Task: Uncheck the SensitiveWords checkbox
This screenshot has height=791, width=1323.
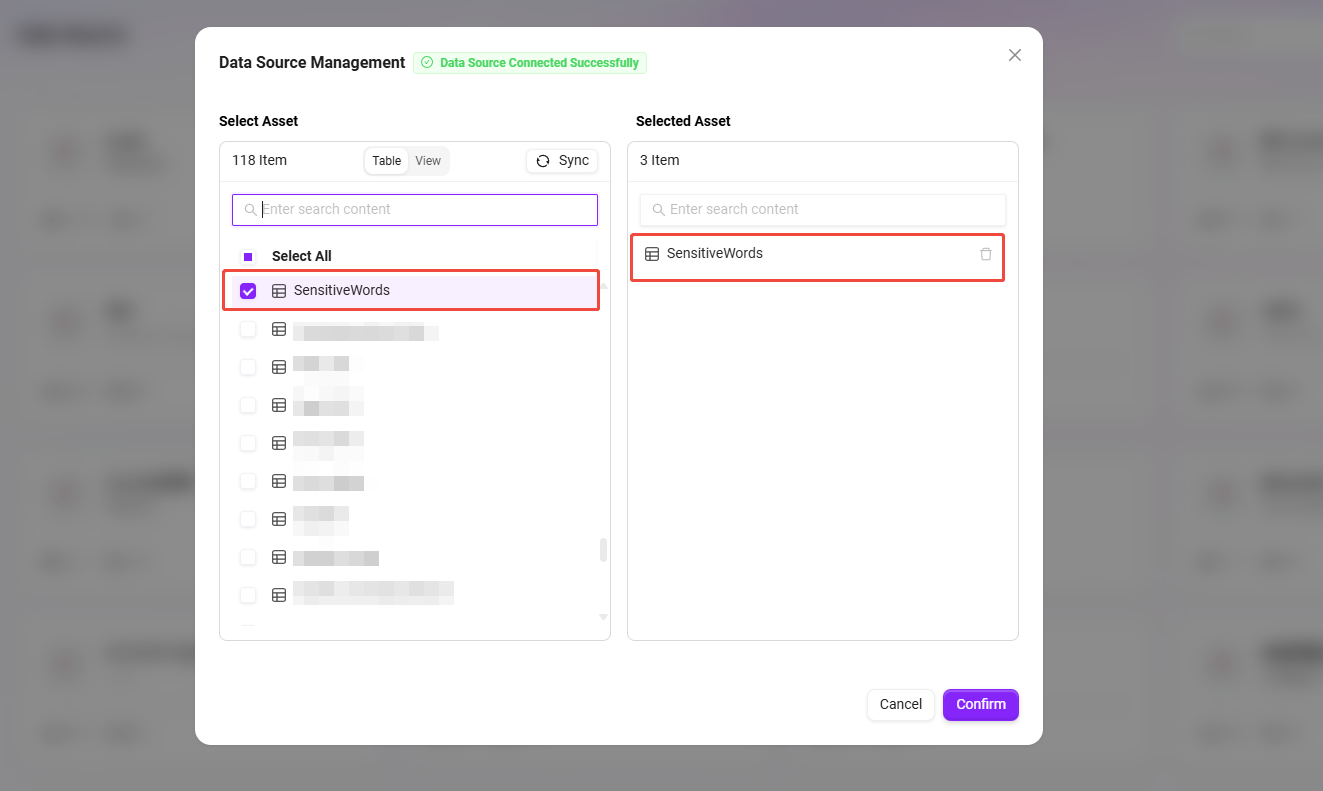Action: click(x=248, y=291)
